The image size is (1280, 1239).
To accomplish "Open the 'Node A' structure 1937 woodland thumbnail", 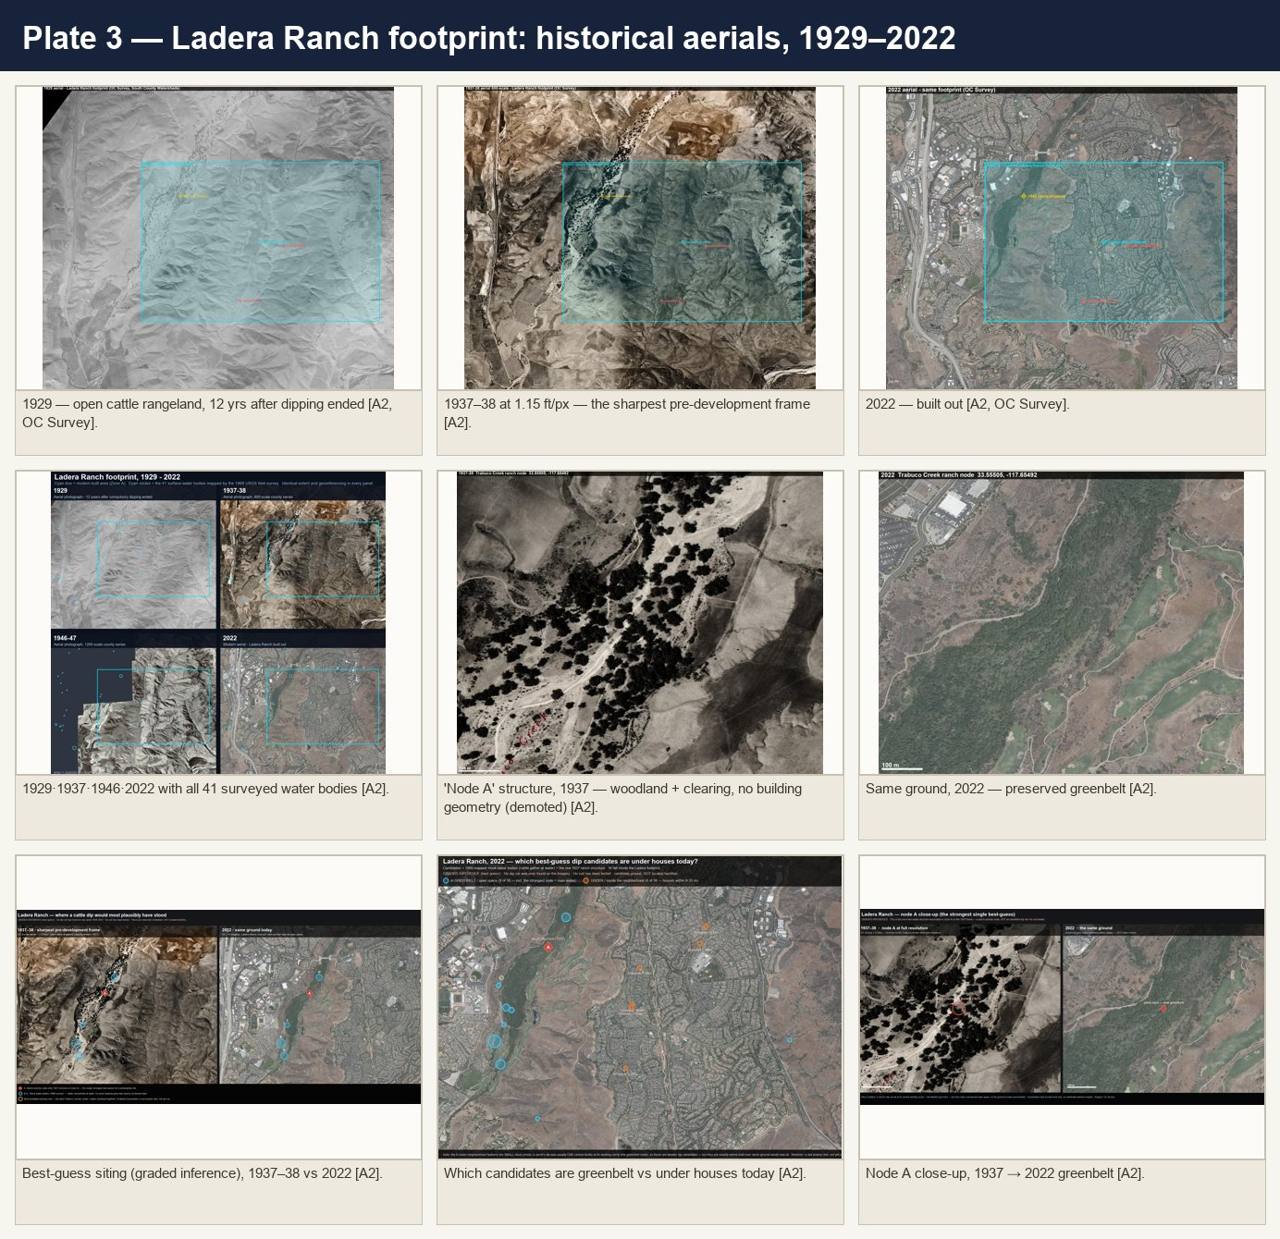I will click(x=640, y=622).
